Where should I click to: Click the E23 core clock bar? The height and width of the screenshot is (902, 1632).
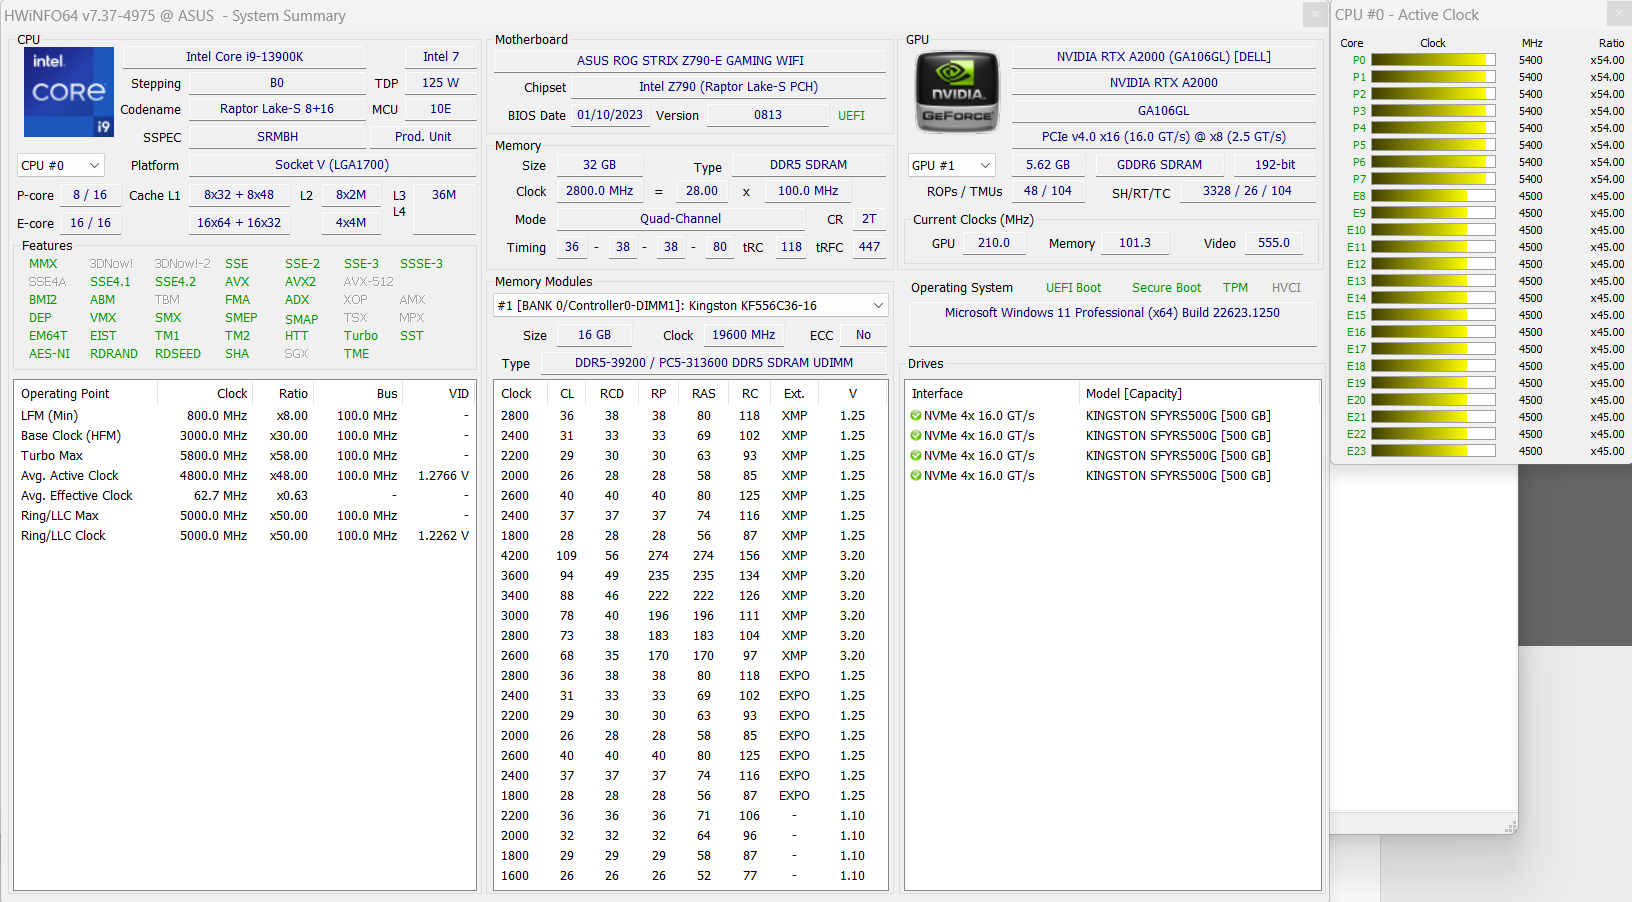coord(1433,451)
